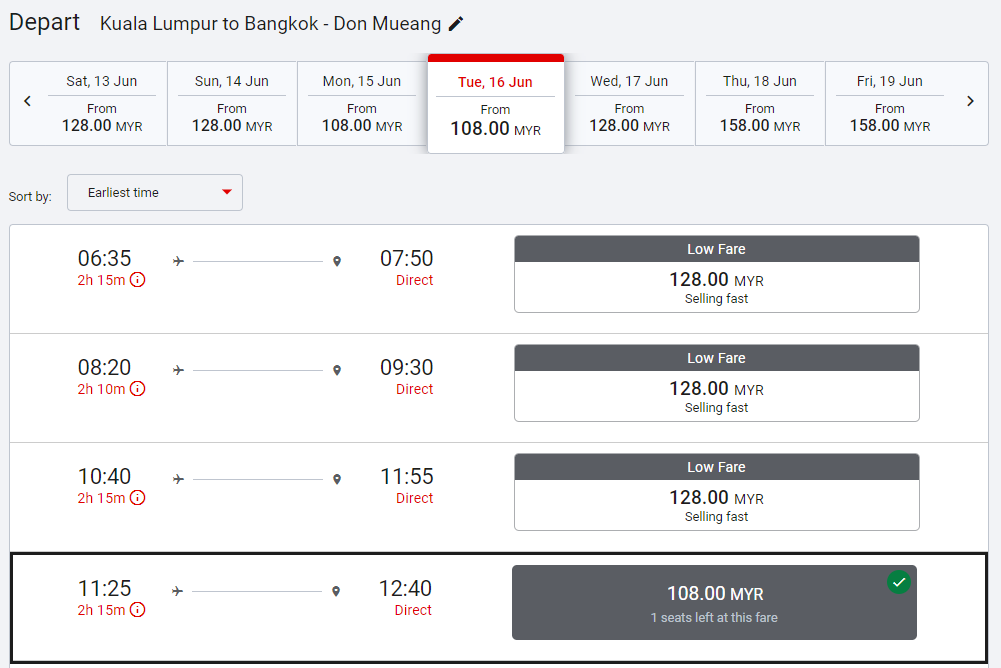Viewport: 1001px width, 668px height.
Task: Open duration info for the 06:35 flight
Action: click(138, 280)
